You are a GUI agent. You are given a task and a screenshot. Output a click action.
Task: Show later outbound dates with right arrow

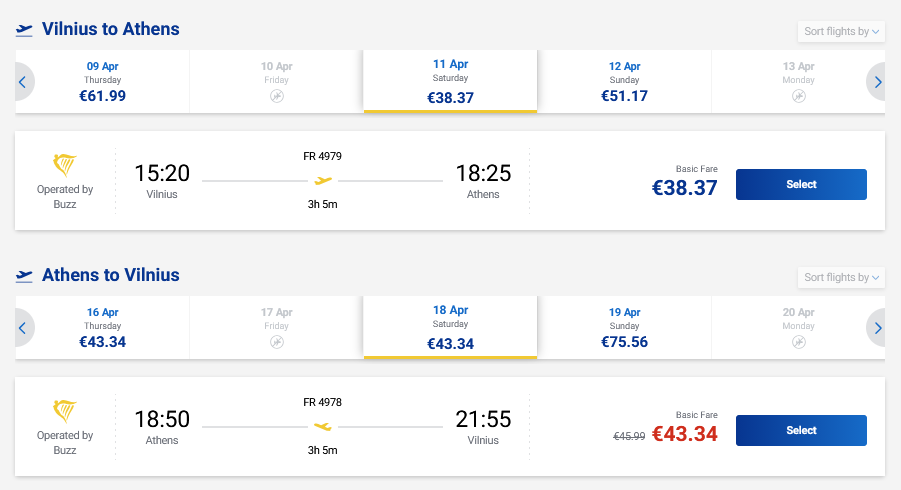point(878,82)
